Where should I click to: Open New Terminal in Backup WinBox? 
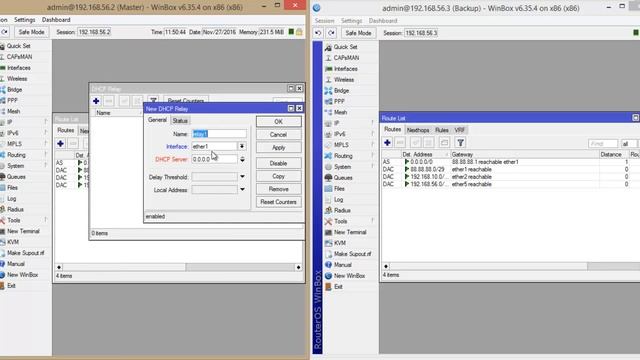(x=350, y=232)
